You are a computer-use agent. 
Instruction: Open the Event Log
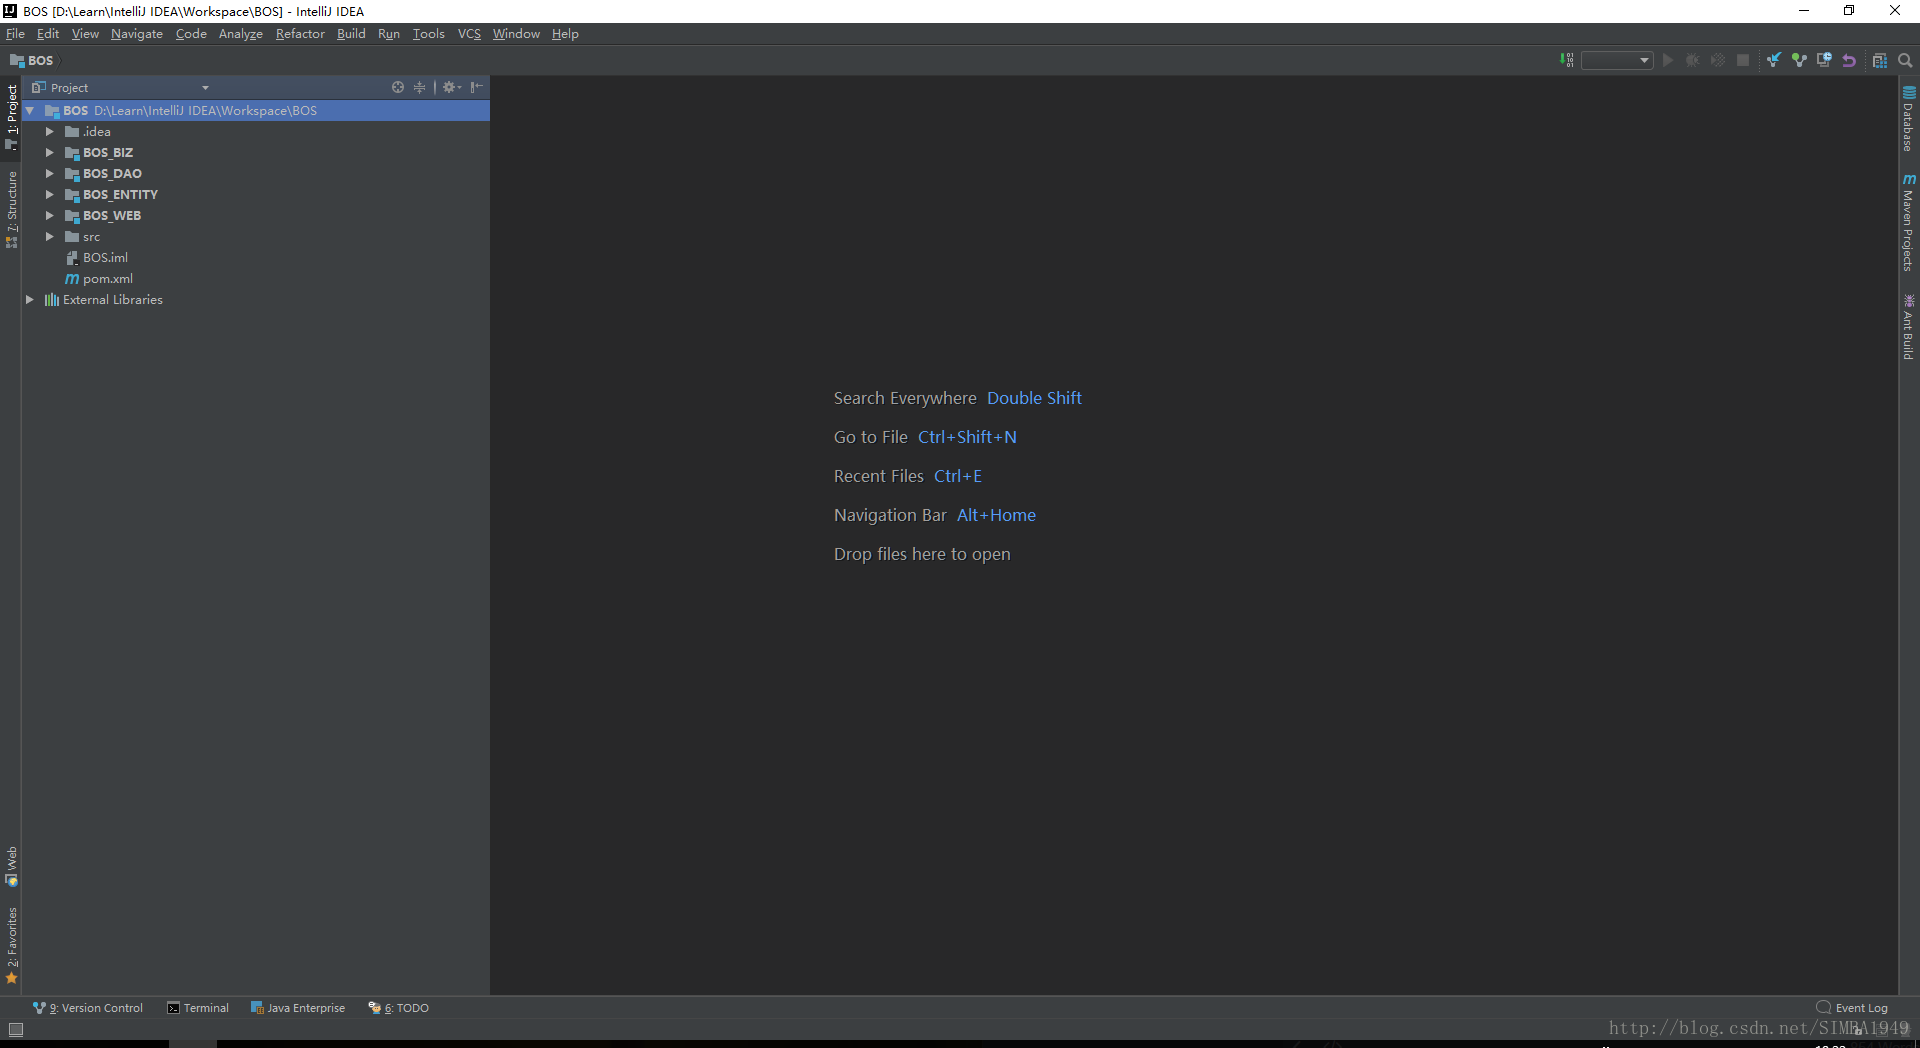[x=1852, y=1008]
